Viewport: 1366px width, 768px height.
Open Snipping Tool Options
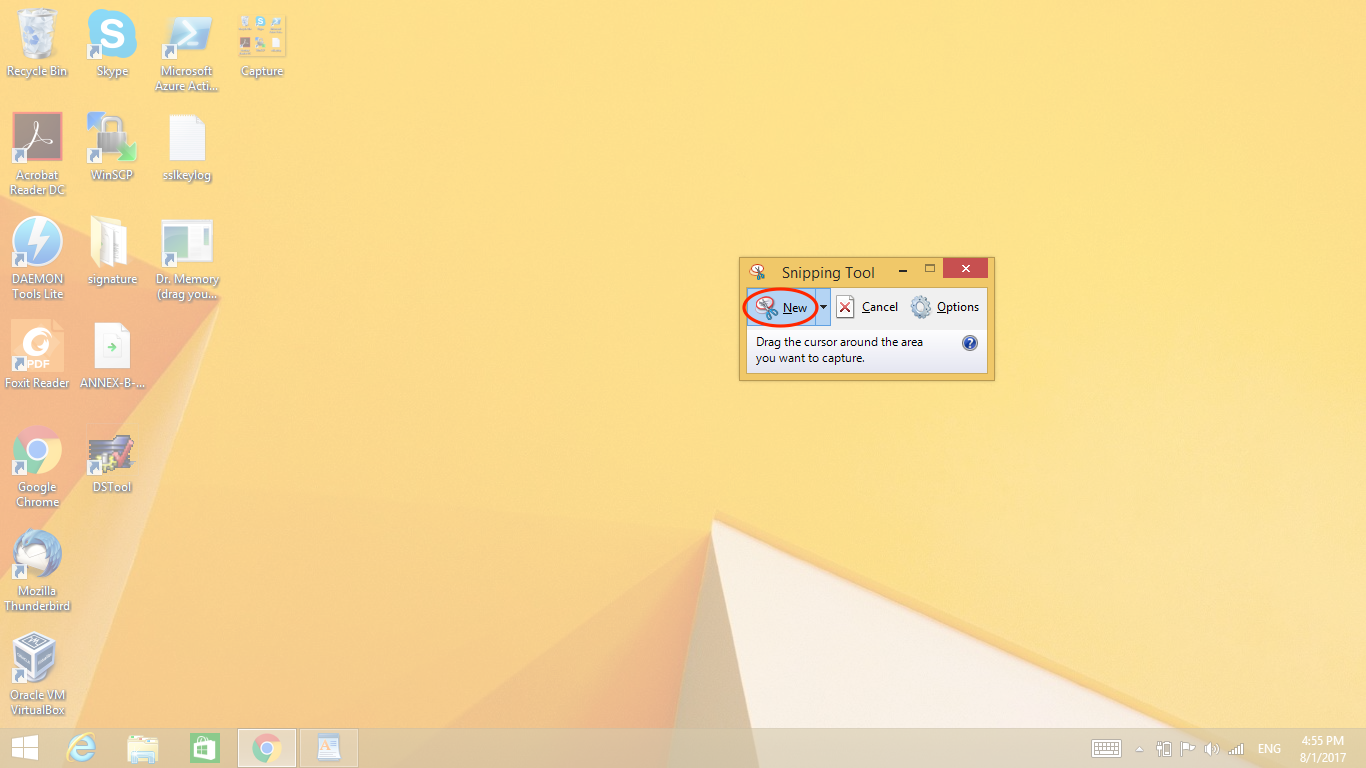[x=945, y=307]
